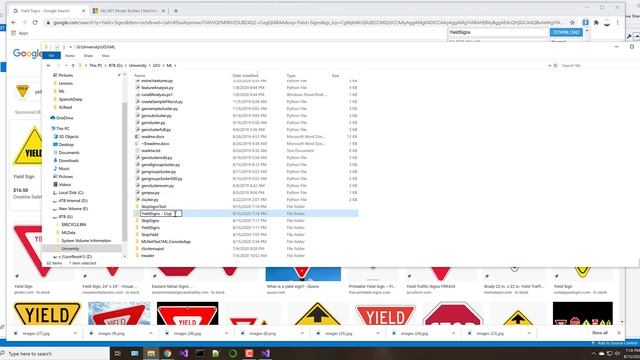Select the readme.docx Word document icon

point(138,136)
